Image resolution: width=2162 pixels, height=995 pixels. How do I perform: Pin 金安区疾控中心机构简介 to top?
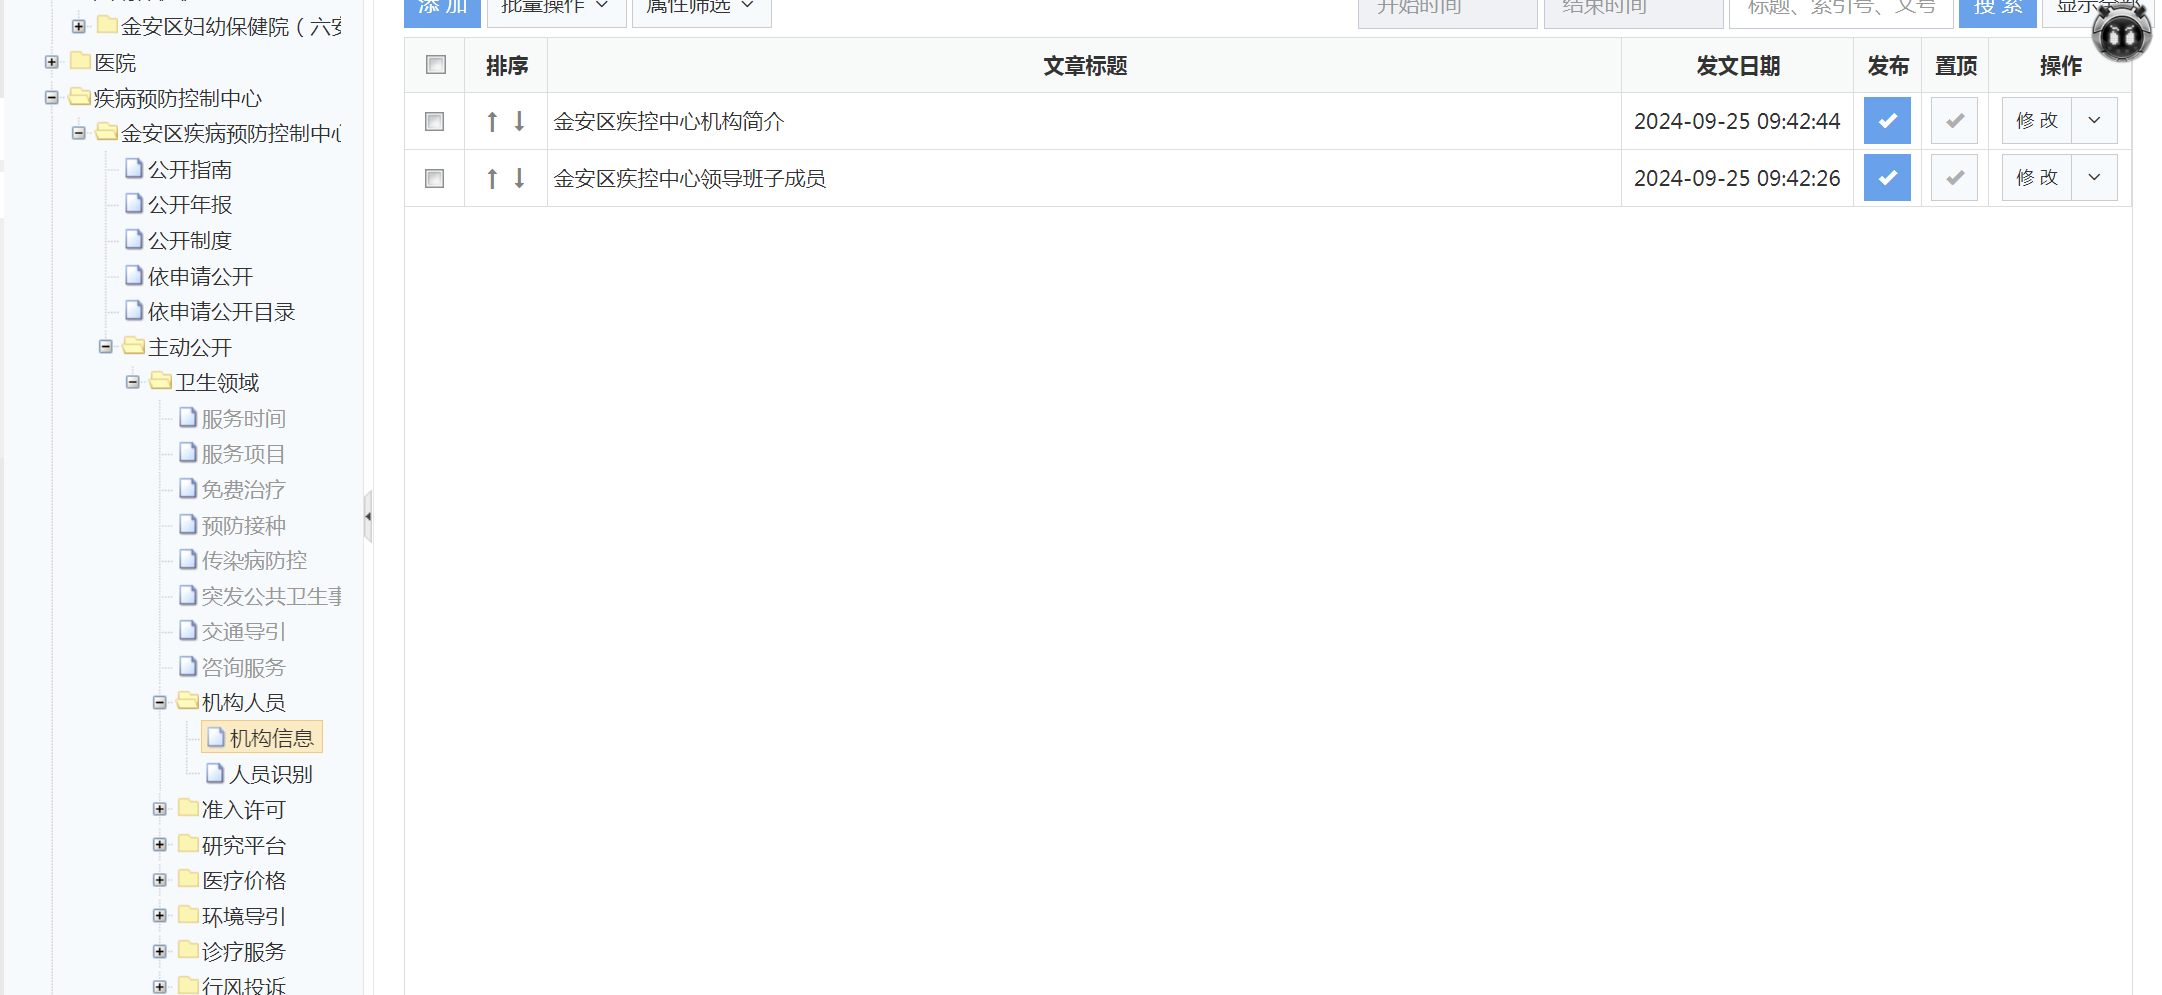click(x=1954, y=121)
